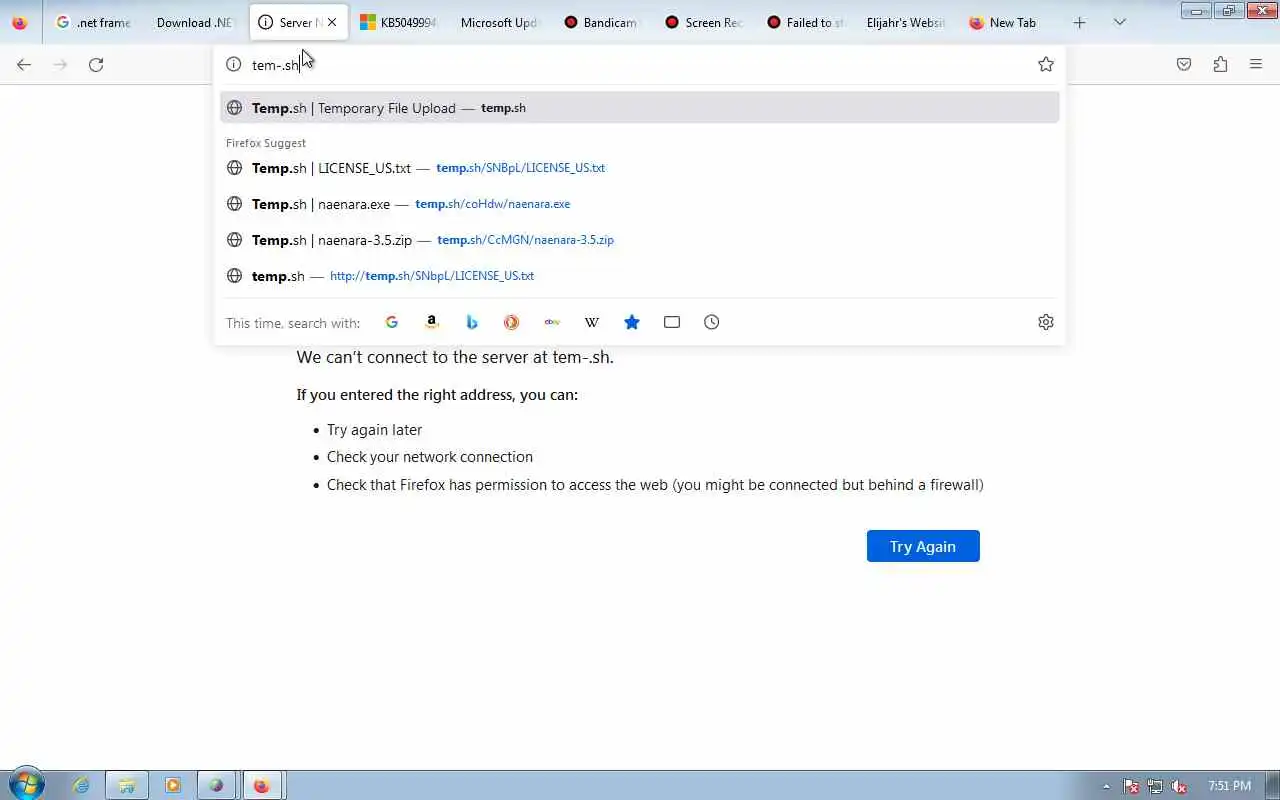
Task: Go back to the previous page
Action: (24, 64)
